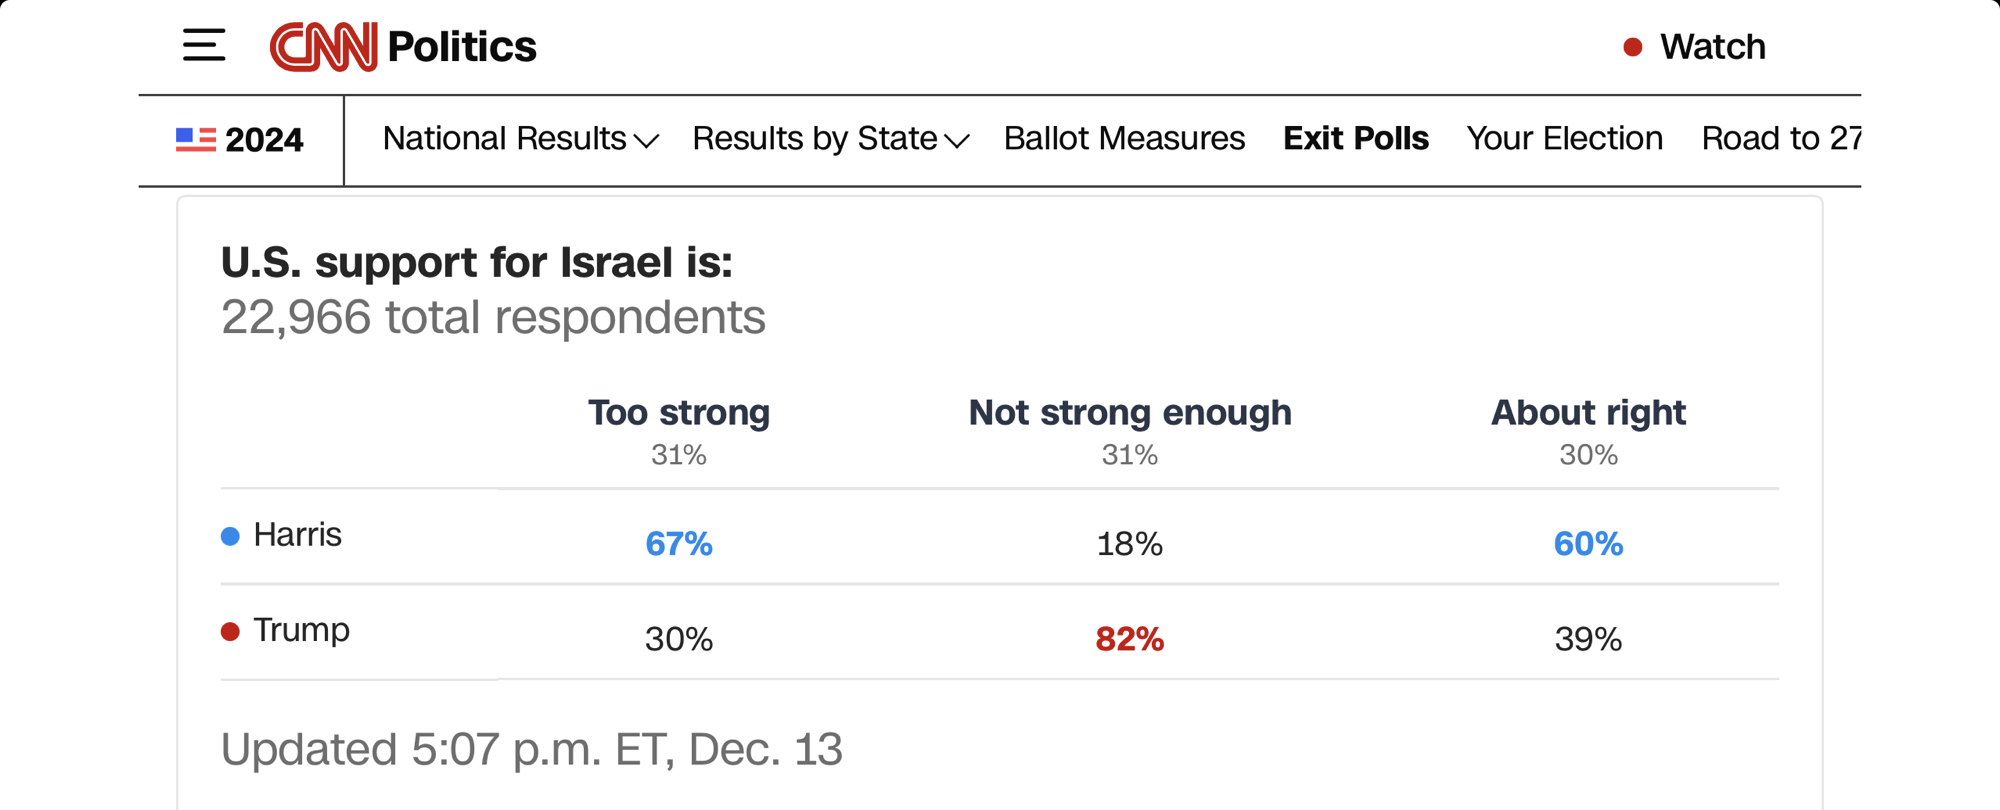Expand the Results by State chevron
This screenshot has width=2000, height=810.
click(957, 141)
